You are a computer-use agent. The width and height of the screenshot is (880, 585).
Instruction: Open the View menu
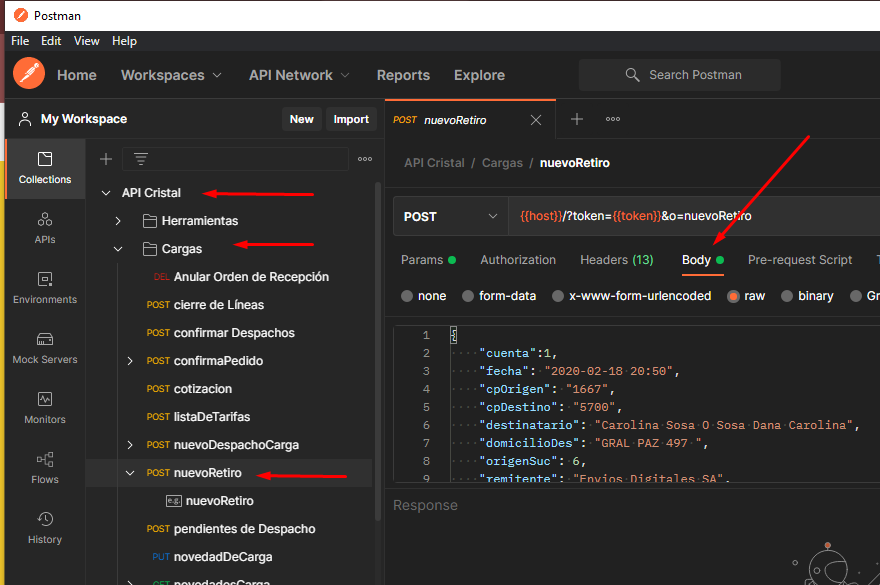click(86, 41)
